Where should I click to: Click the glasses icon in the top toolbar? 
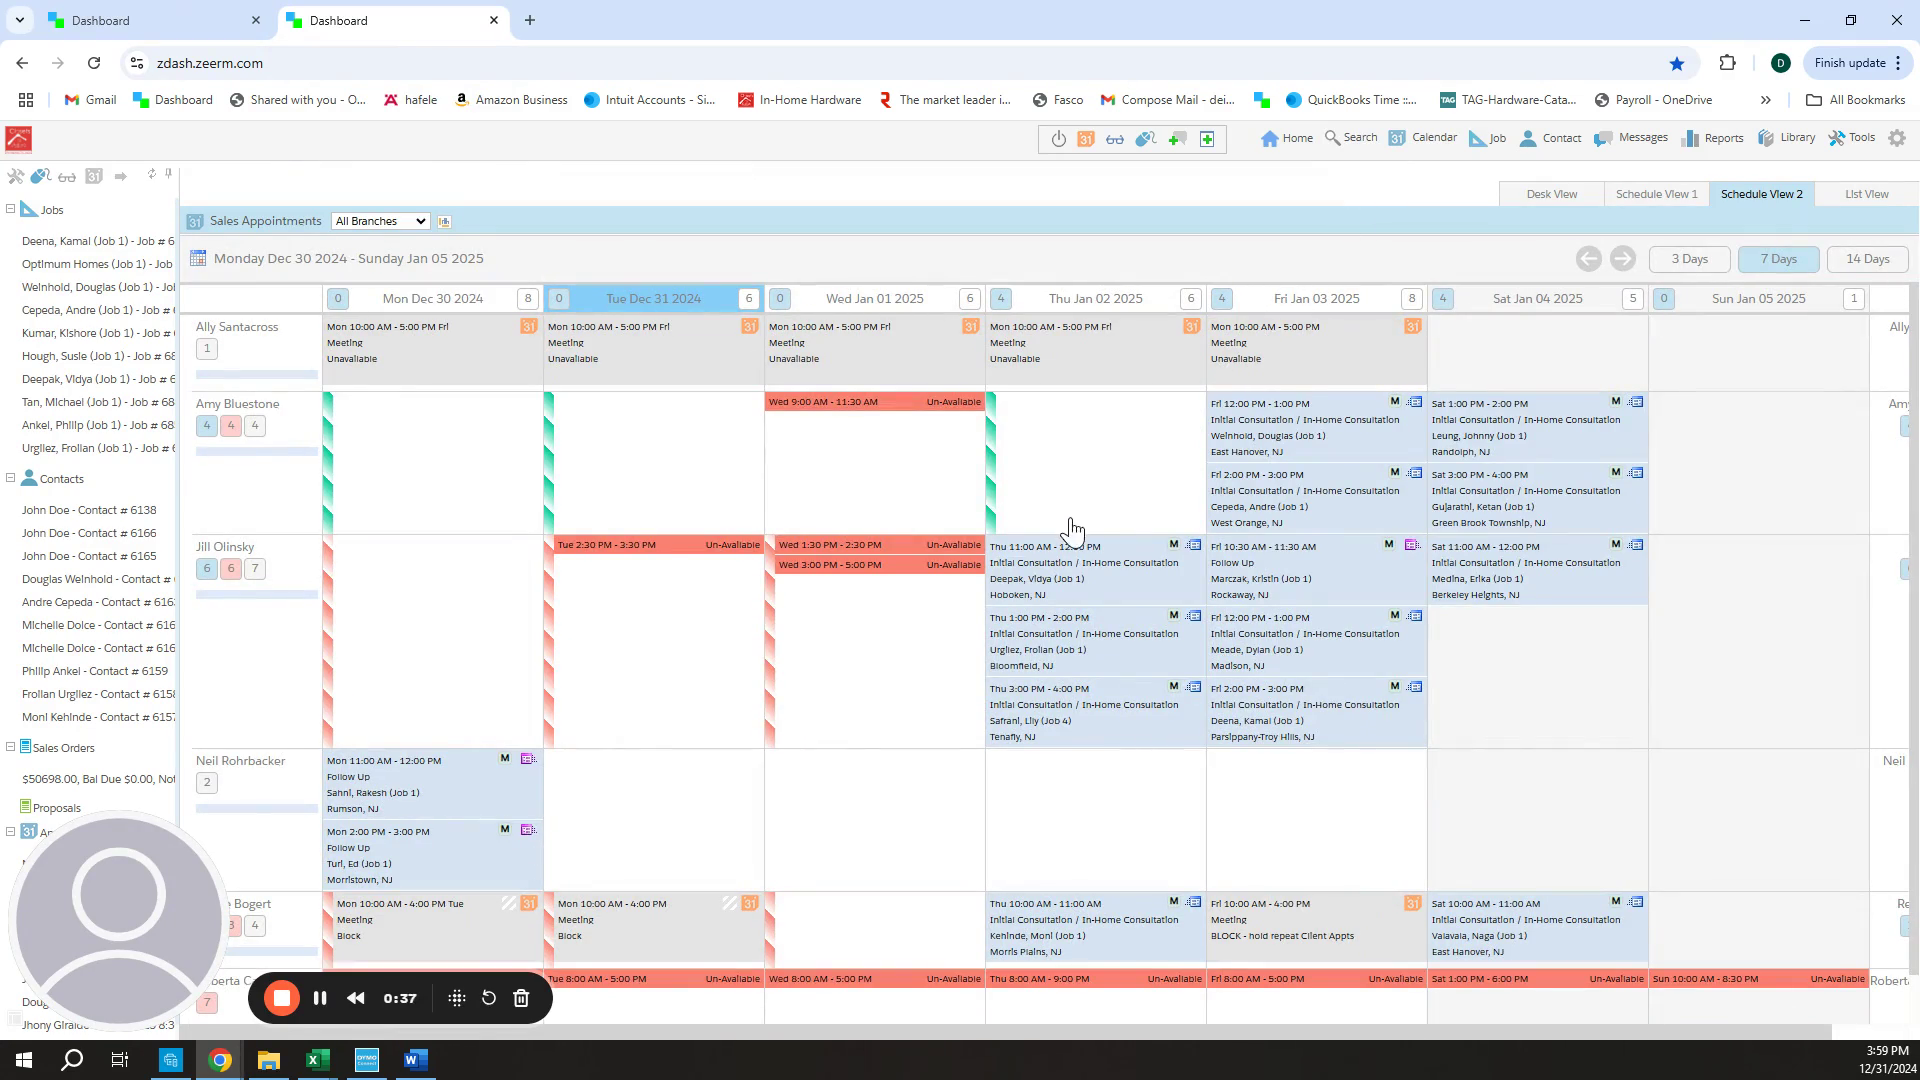[x=1115, y=139]
